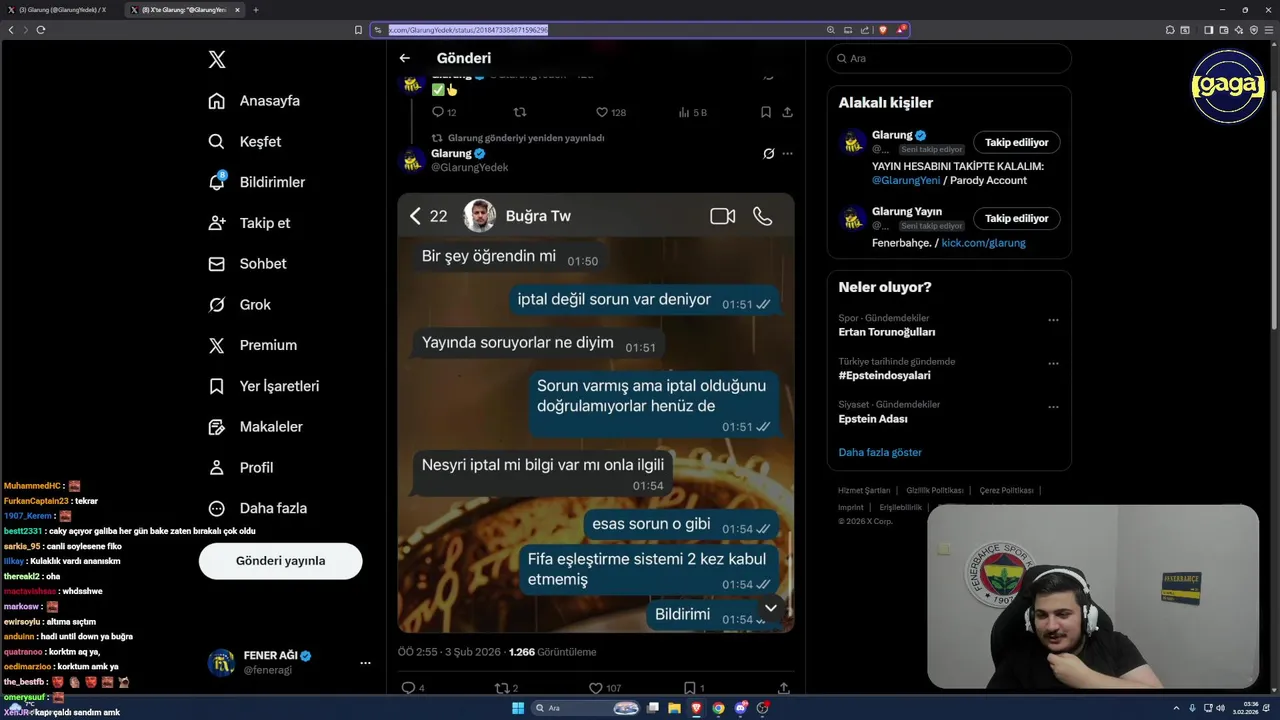
Task: Click Grok icon on GlarungYedek post
Action: click(x=768, y=154)
